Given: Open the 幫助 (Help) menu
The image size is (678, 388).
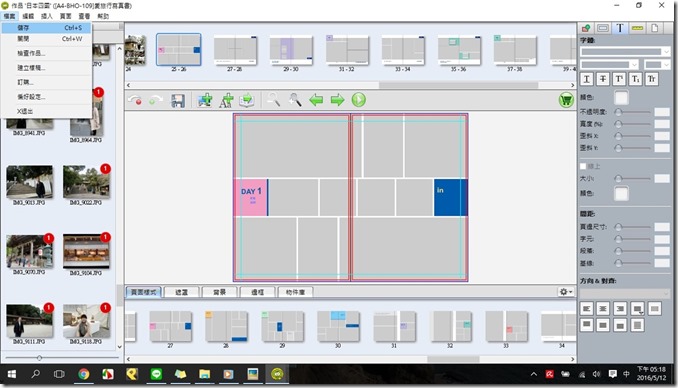Looking at the screenshot, I should [103, 16].
